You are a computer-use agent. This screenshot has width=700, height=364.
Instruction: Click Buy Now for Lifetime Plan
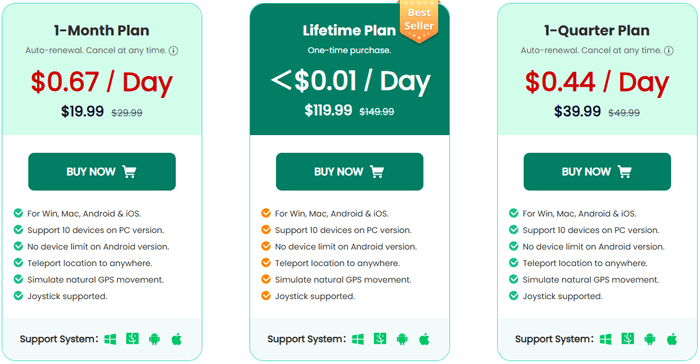pyautogui.click(x=350, y=172)
